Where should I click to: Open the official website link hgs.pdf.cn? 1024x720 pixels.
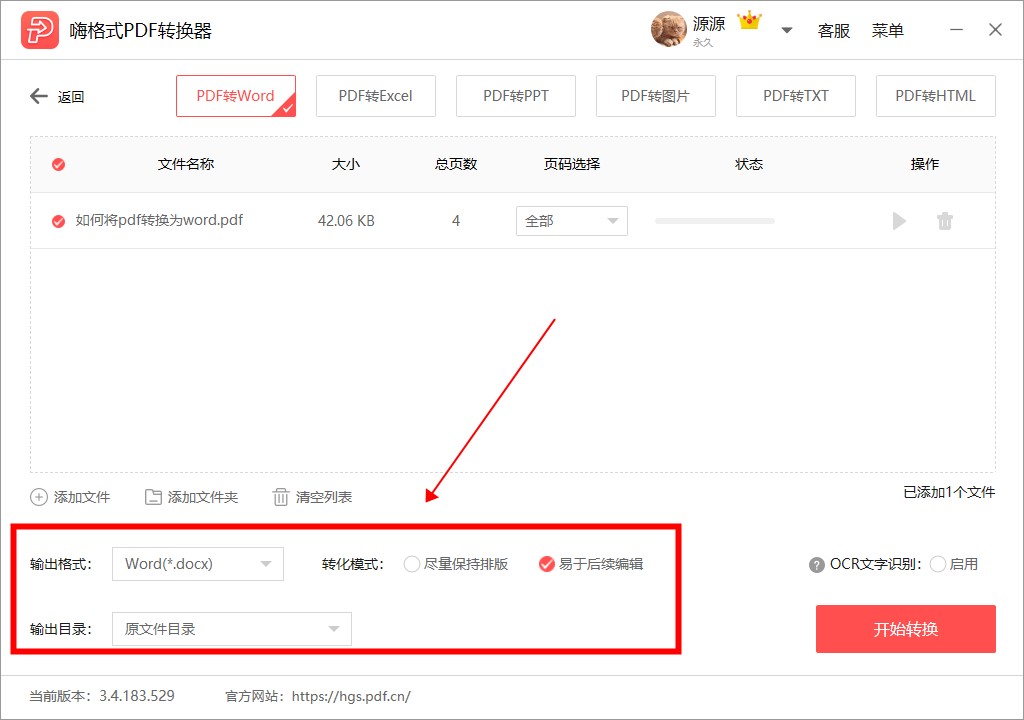tap(351, 696)
